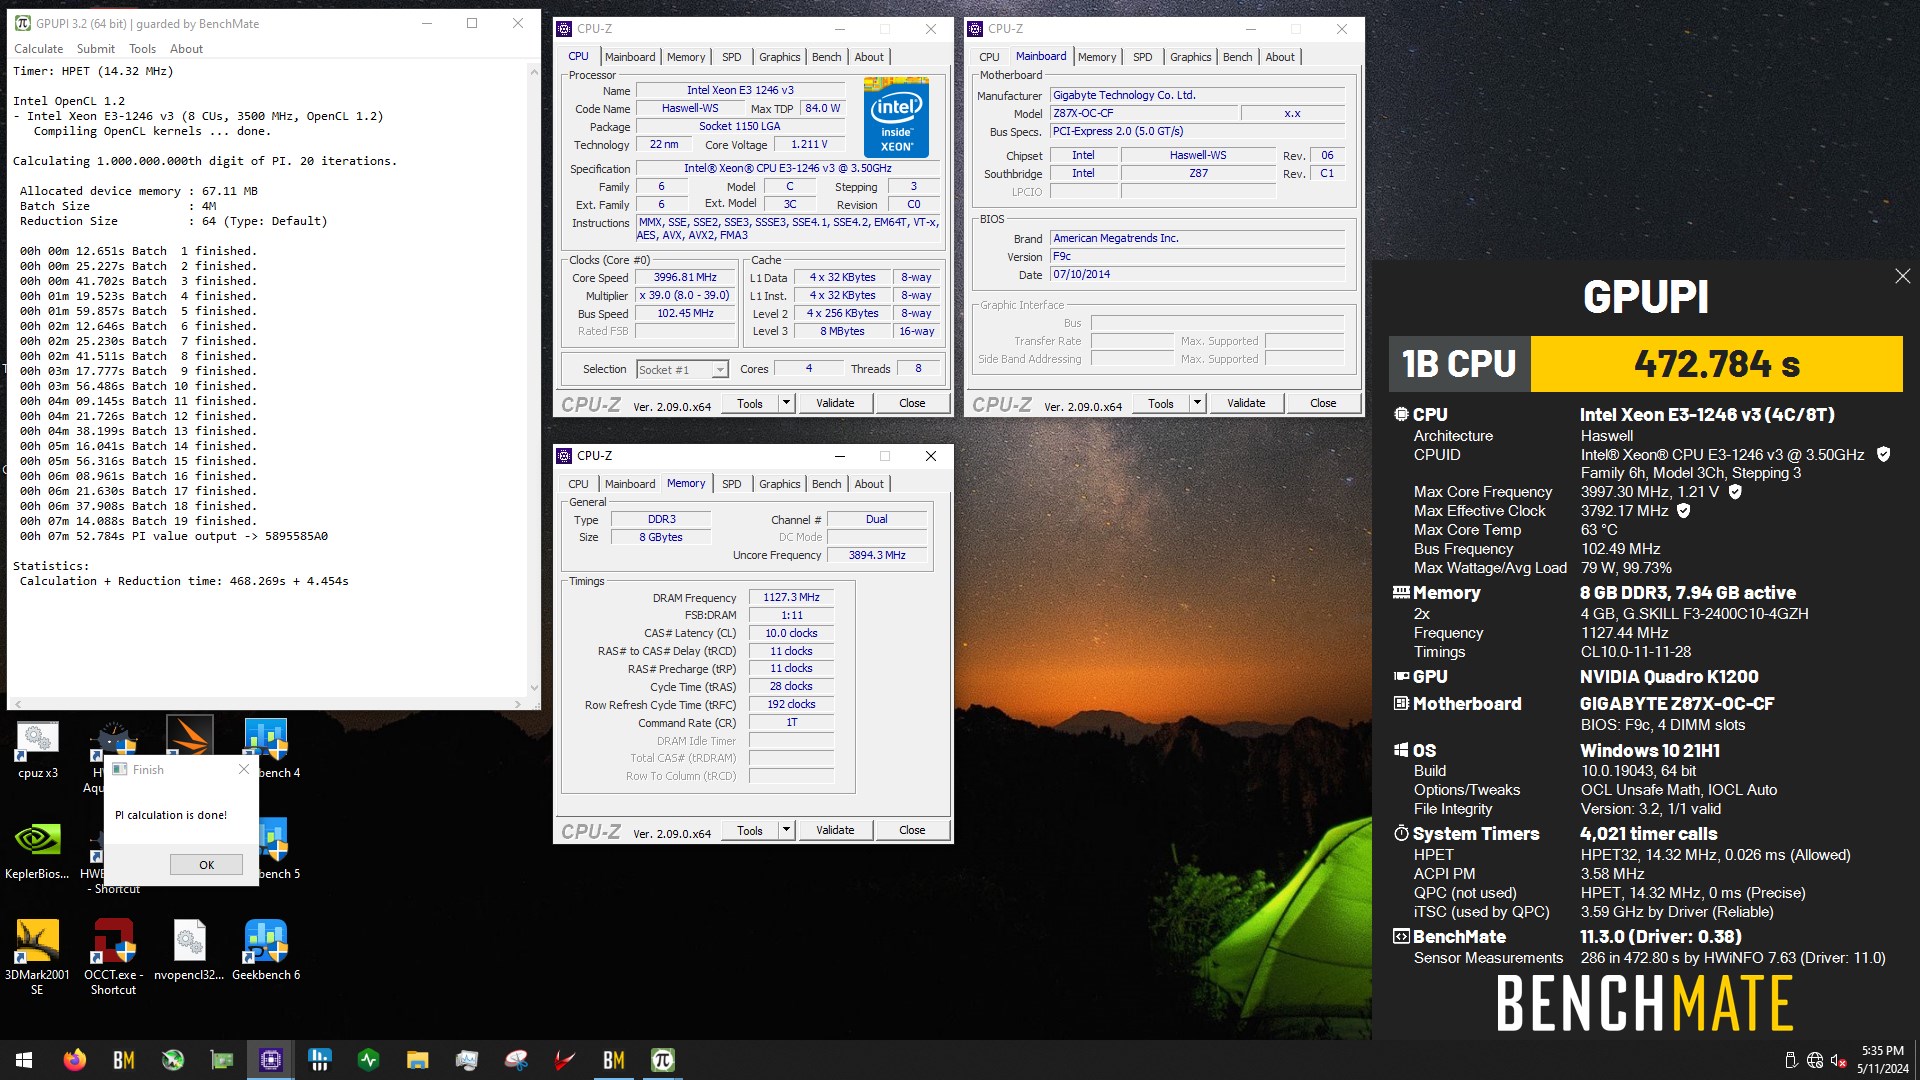Image resolution: width=1920 pixels, height=1080 pixels.
Task: Open Geekbench 6 desktop shortcut
Action: click(x=266, y=949)
